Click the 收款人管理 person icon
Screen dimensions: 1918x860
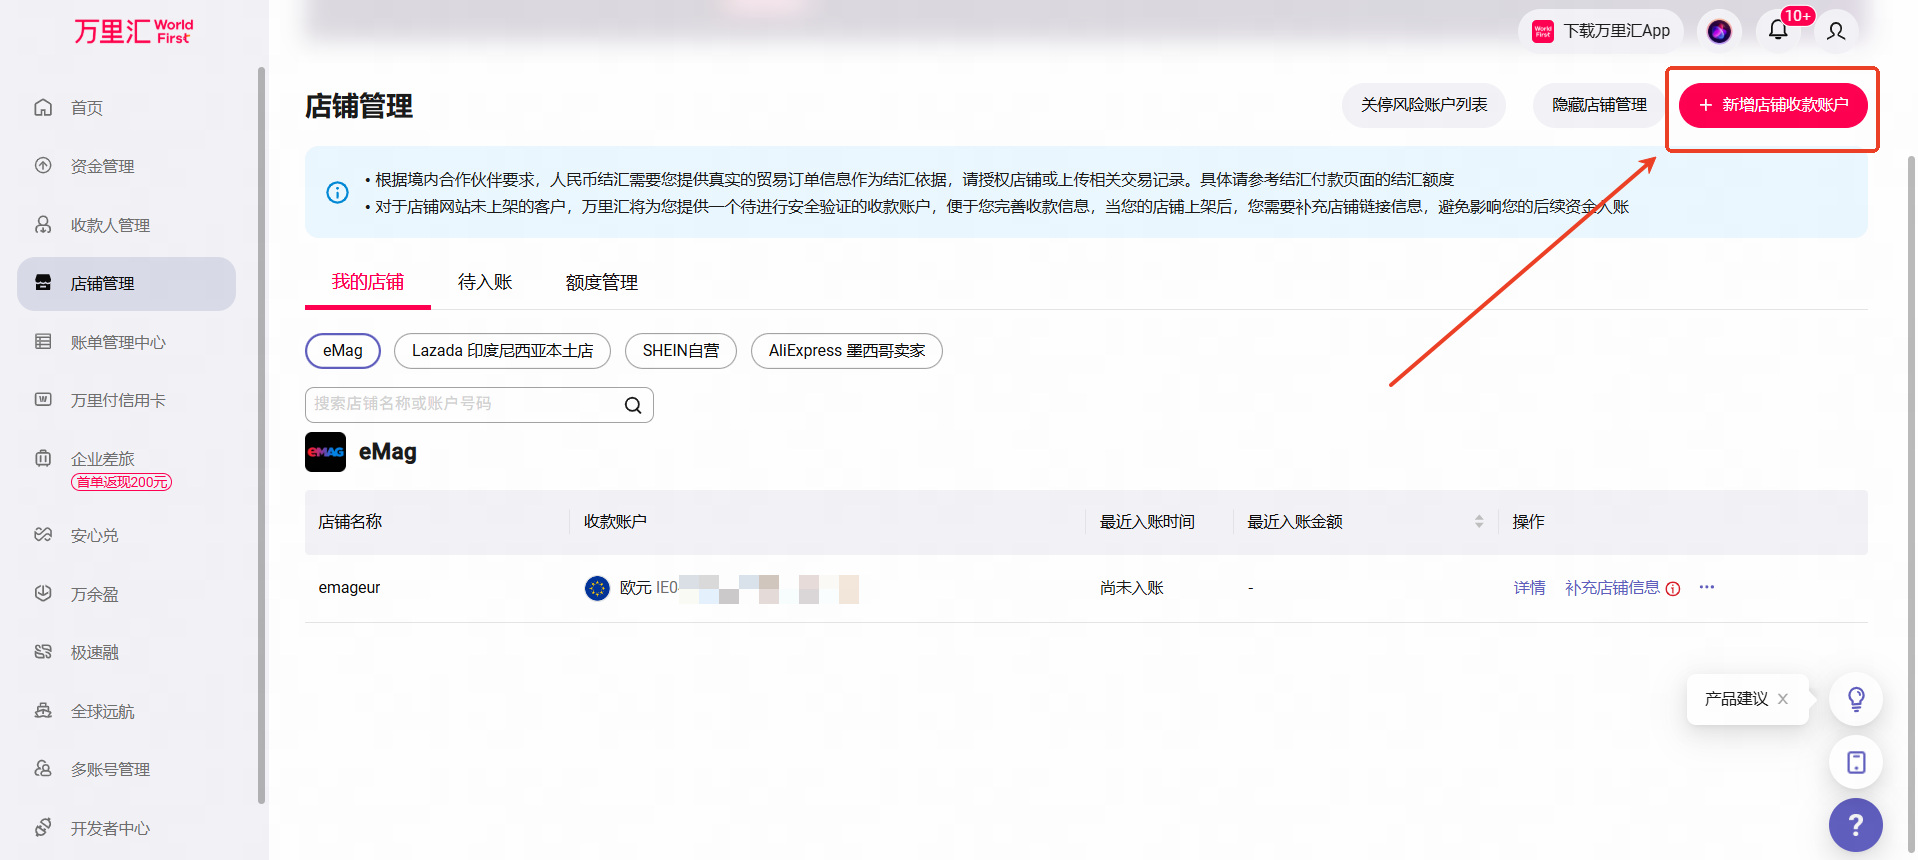coord(43,225)
